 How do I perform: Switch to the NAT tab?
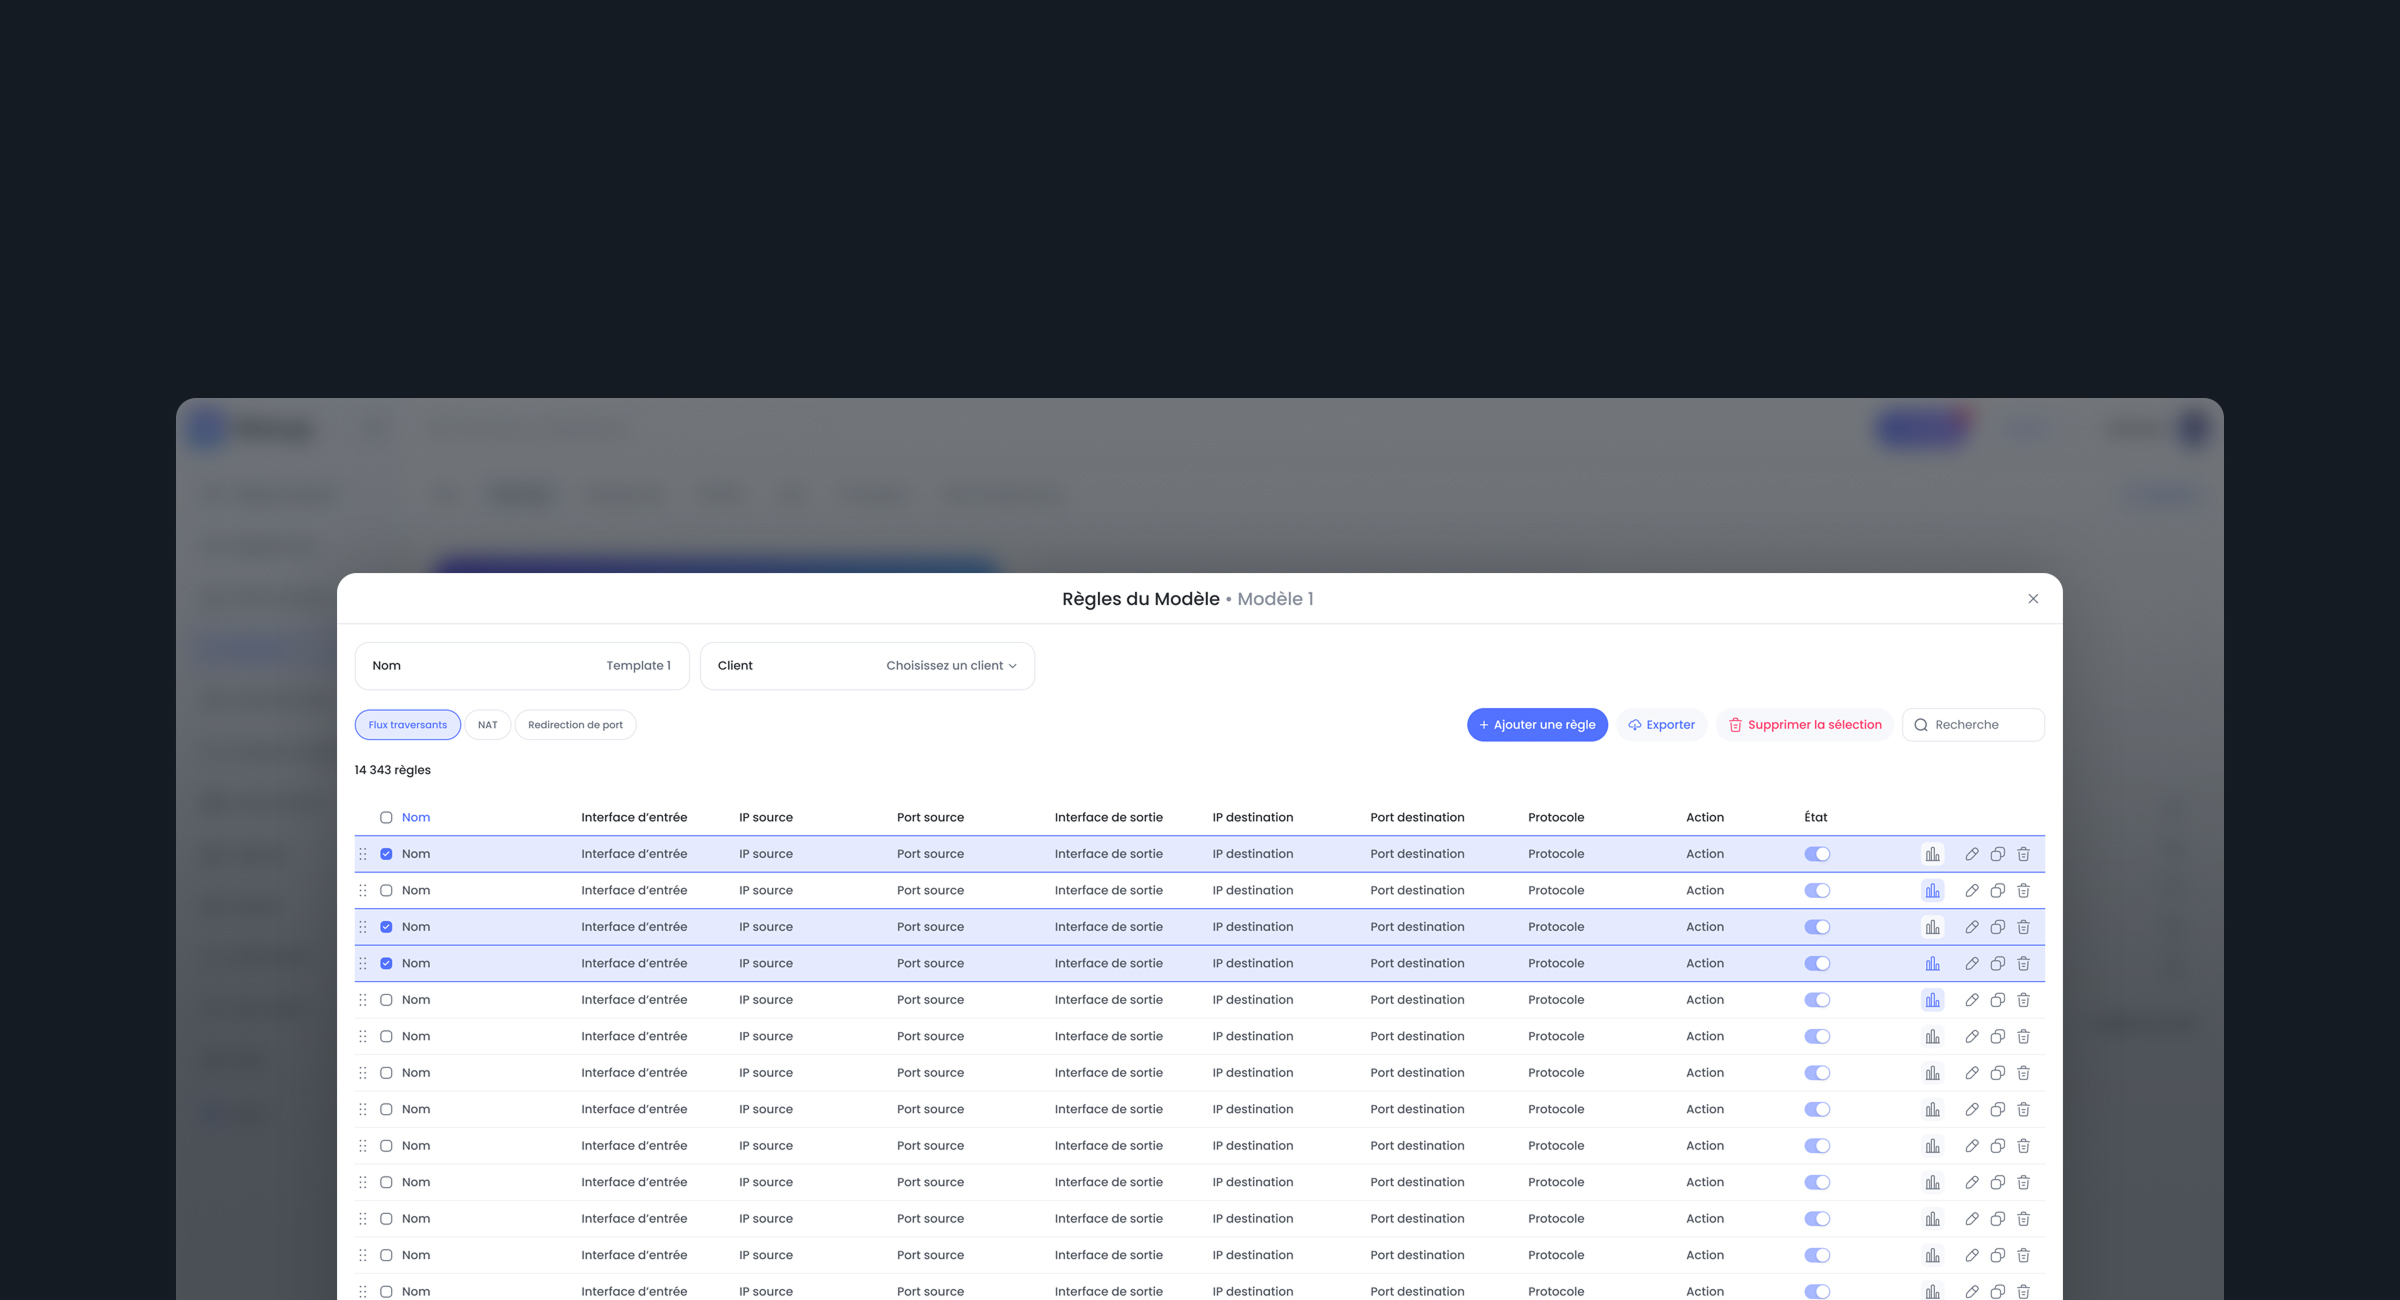(x=487, y=725)
